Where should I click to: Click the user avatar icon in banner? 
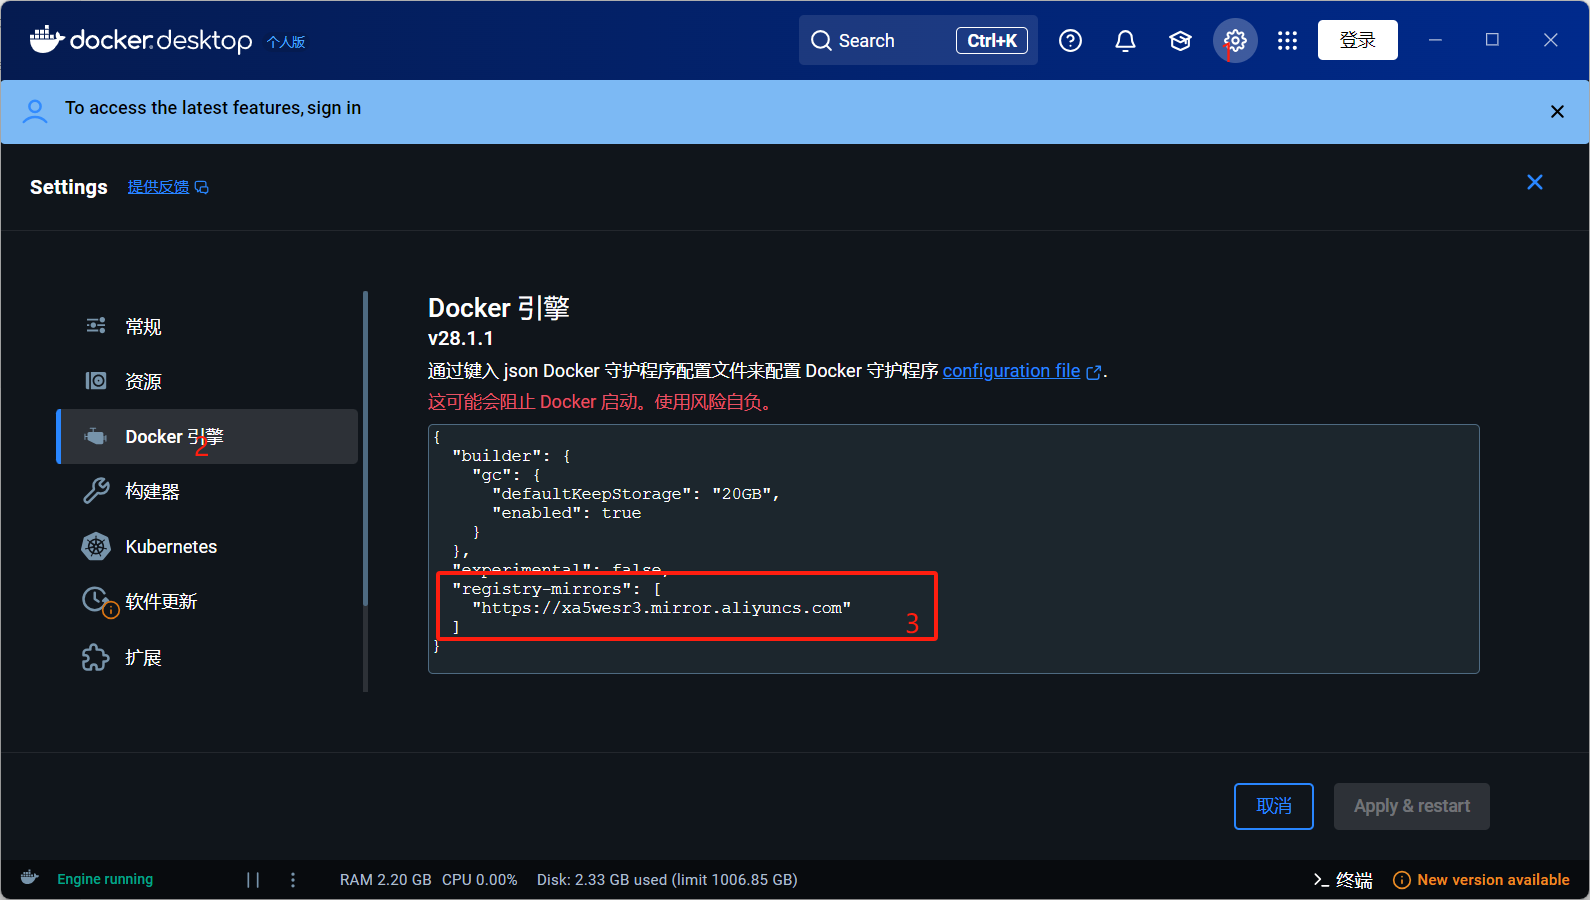coord(35,110)
